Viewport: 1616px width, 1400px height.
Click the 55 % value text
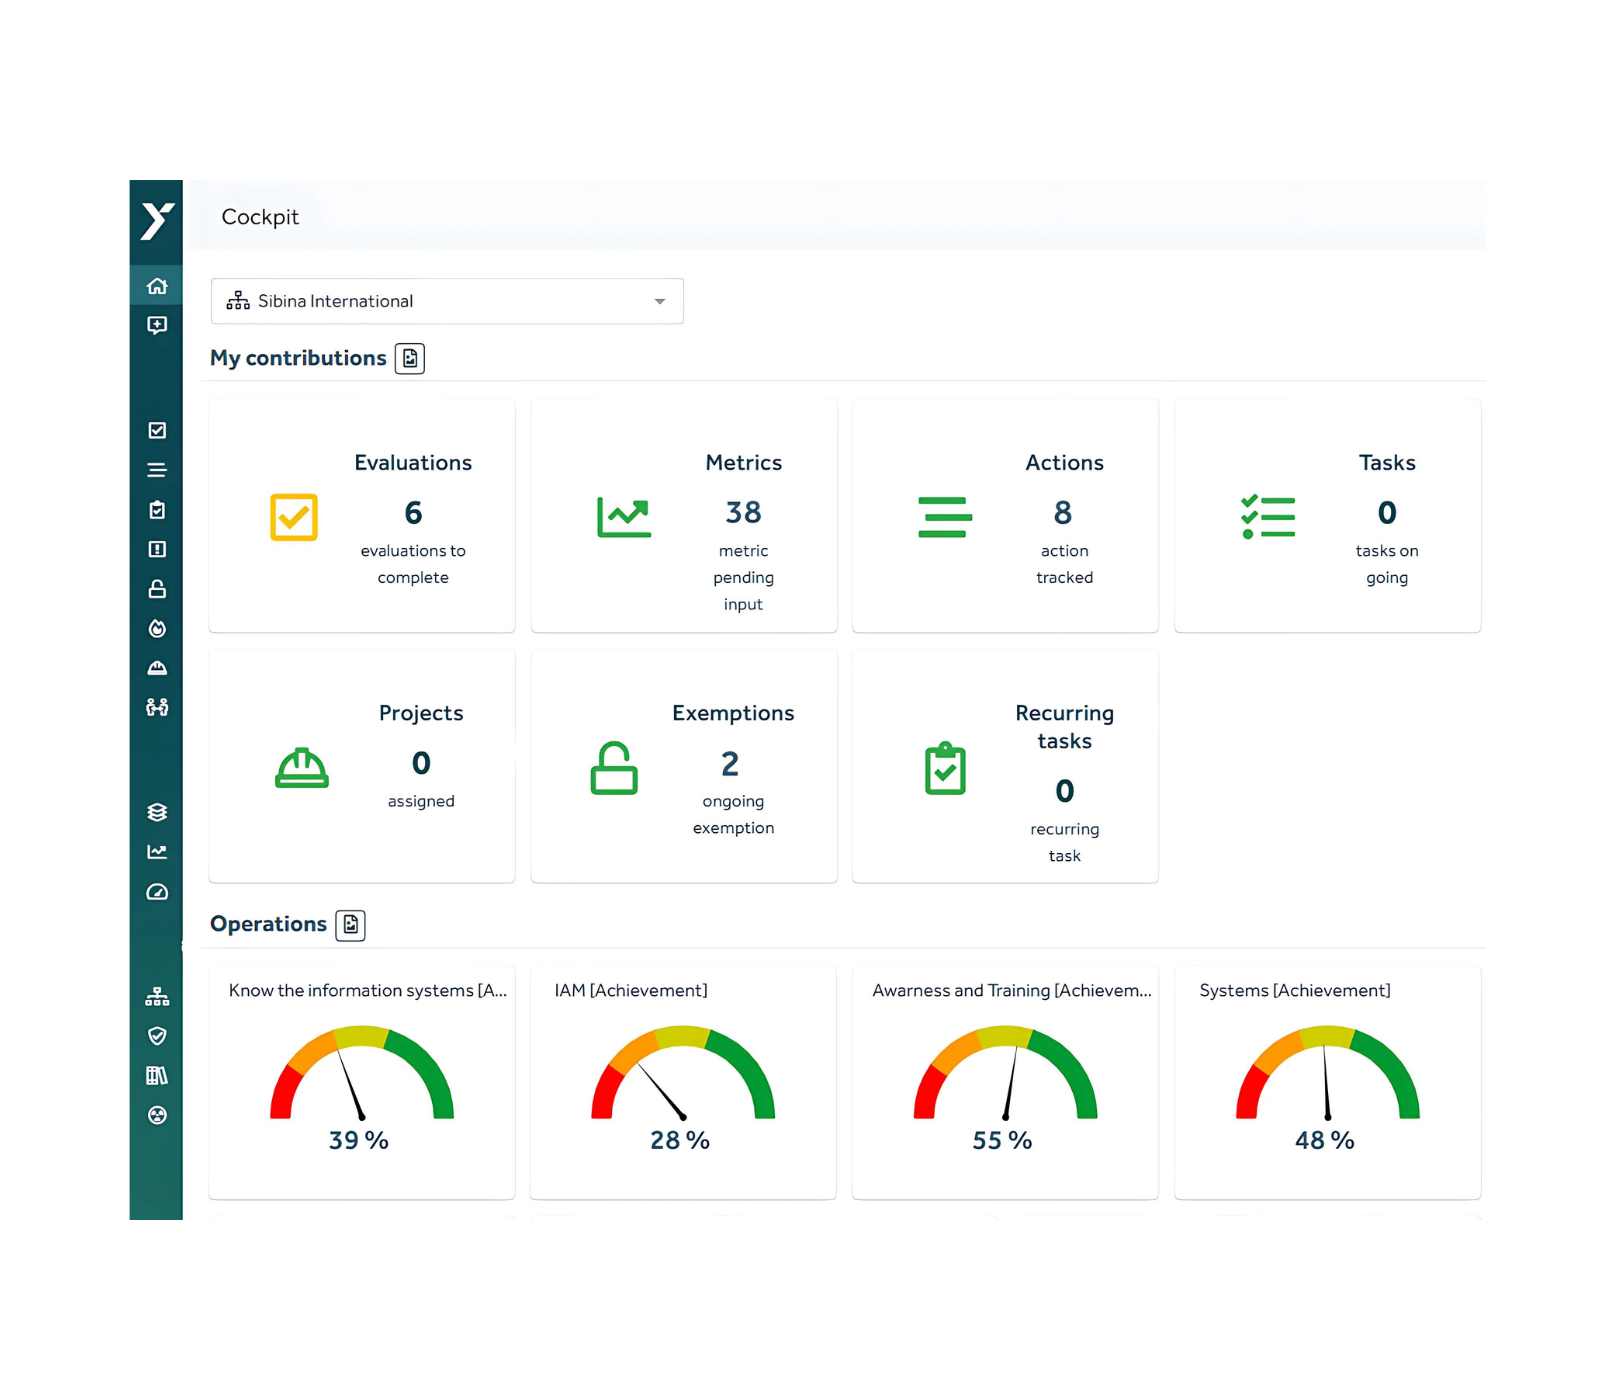click(x=1002, y=1141)
